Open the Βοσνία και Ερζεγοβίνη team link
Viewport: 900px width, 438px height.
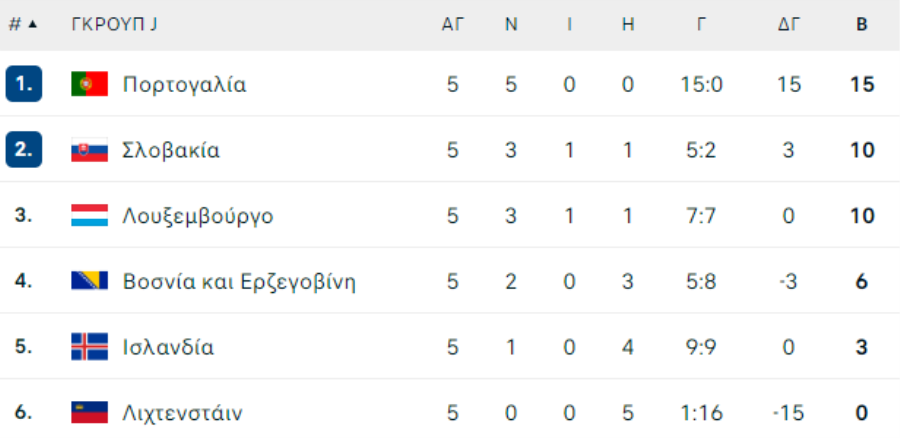pyautogui.click(x=239, y=282)
